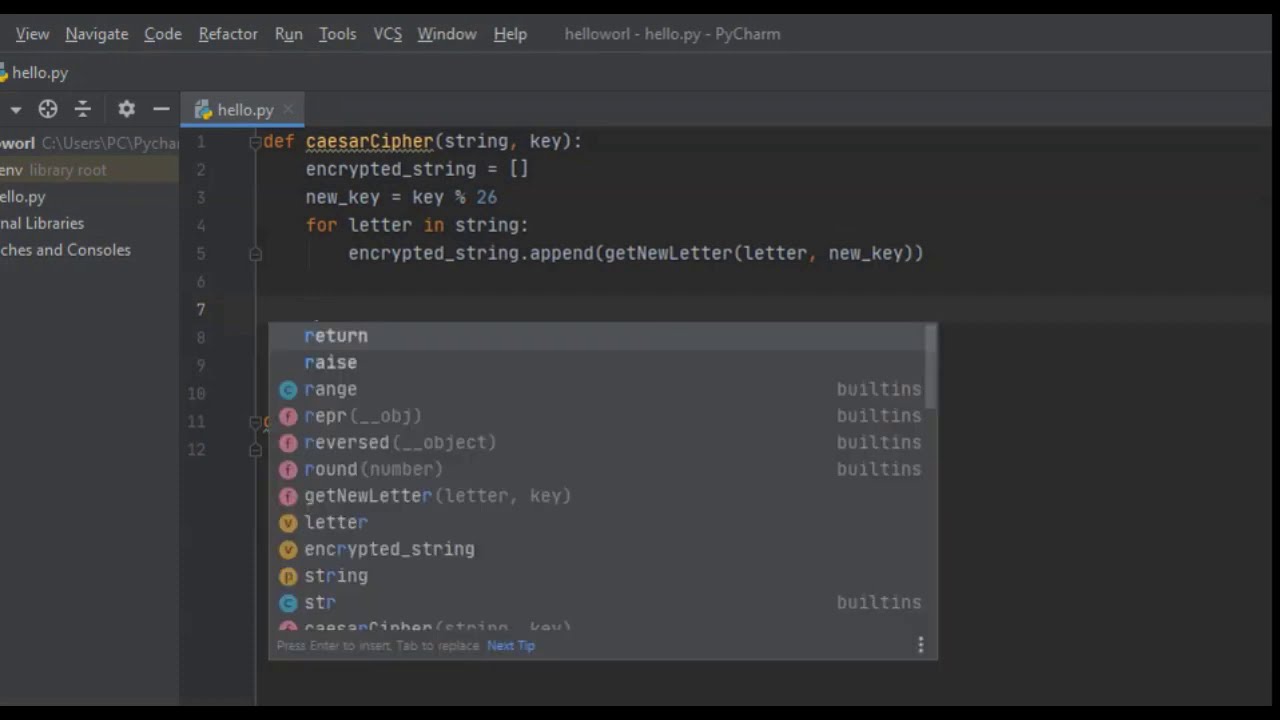The image size is (1280, 720).
Task: Choose the range builtins suggestion
Action: point(596,389)
